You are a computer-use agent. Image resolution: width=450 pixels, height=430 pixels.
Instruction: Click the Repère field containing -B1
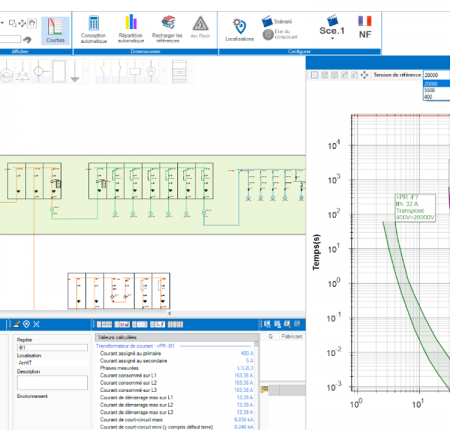pos(52,348)
